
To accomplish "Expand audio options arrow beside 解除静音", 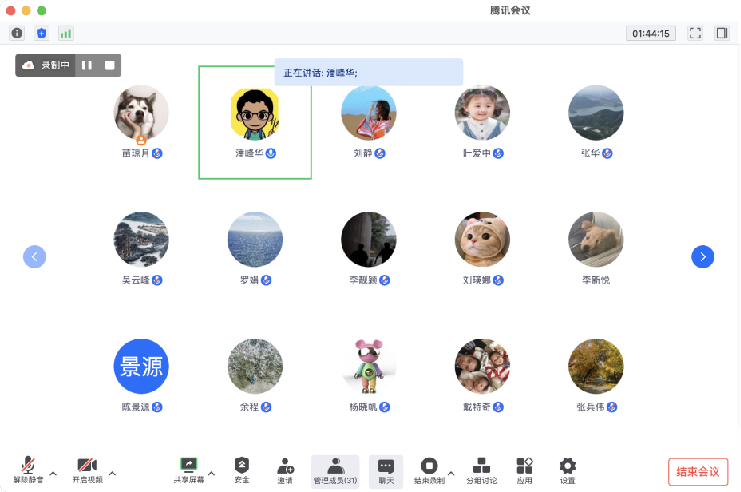I will pyautogui.click(x=53, y=472).
